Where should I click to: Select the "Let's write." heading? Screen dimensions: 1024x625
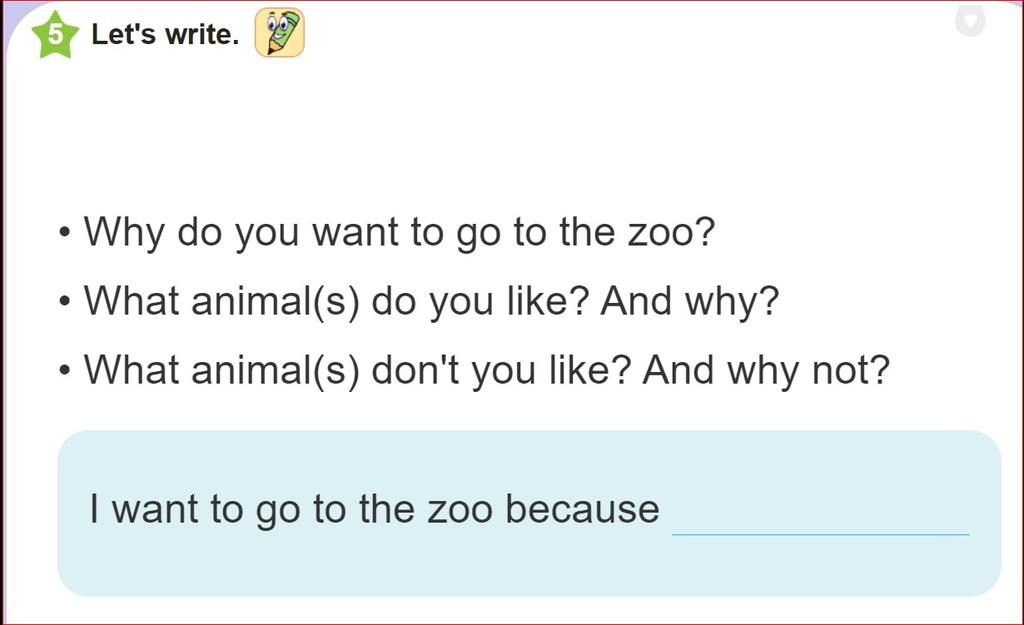(165, 34)
